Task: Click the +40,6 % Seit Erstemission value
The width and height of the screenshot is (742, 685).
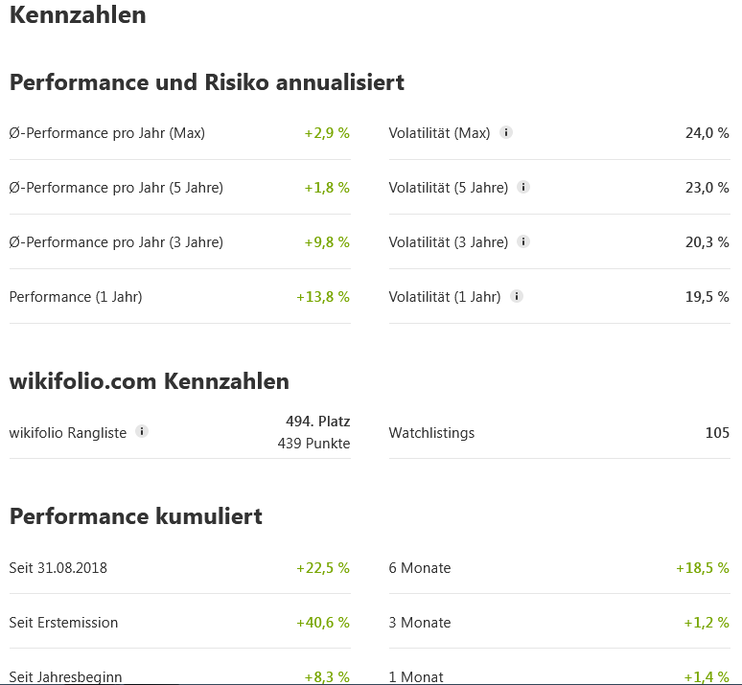Action: pos(323,623)
